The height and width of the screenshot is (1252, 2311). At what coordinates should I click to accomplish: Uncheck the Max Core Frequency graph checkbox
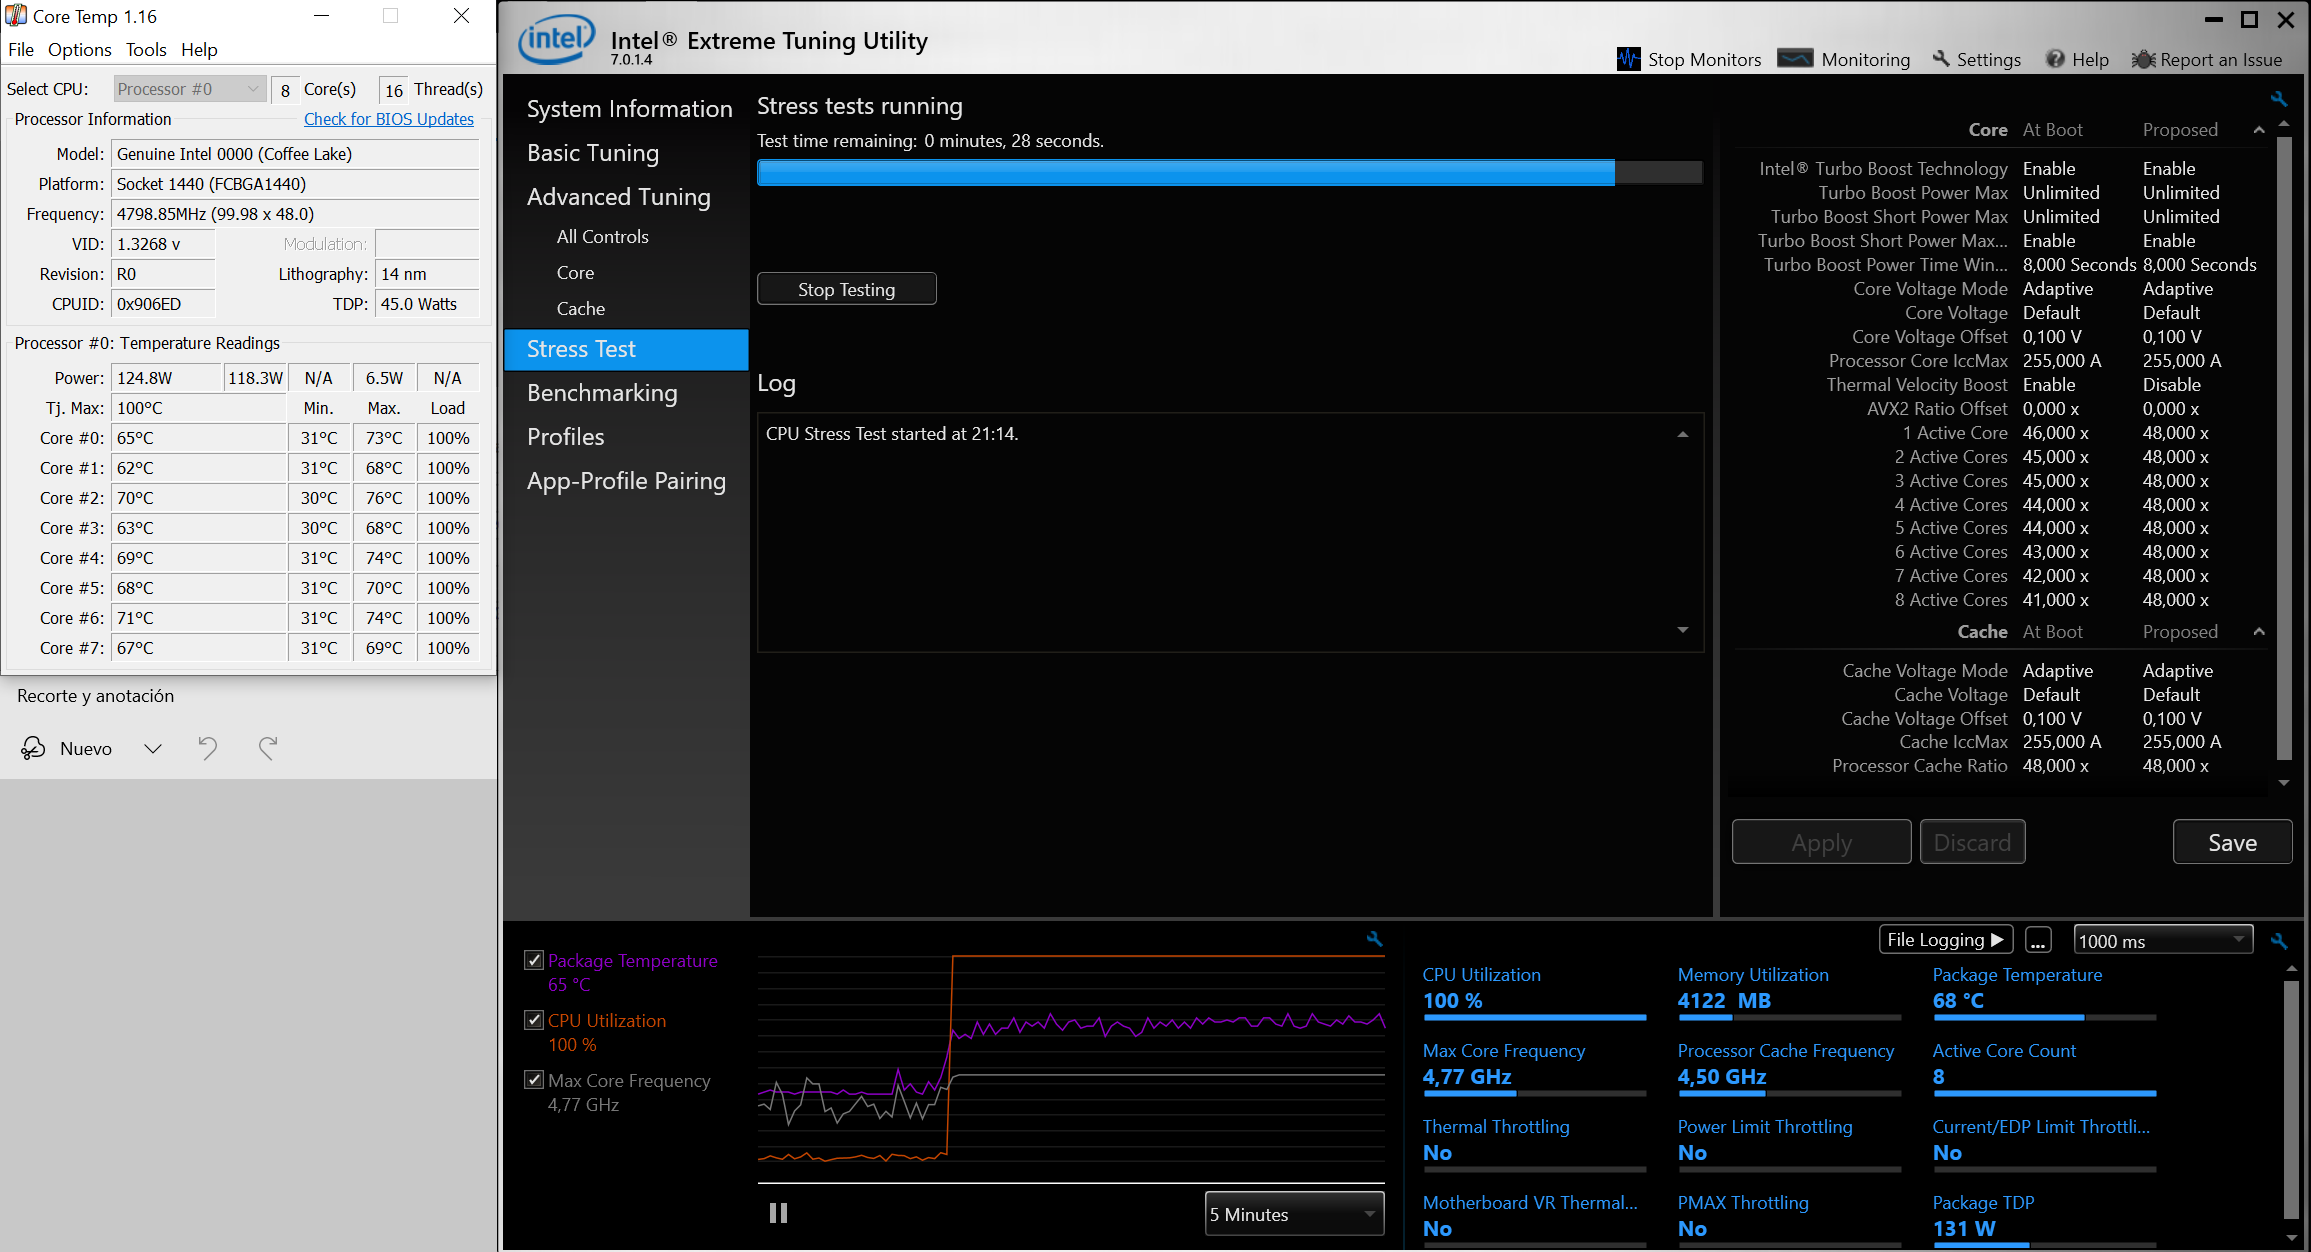coord(534,1080)
